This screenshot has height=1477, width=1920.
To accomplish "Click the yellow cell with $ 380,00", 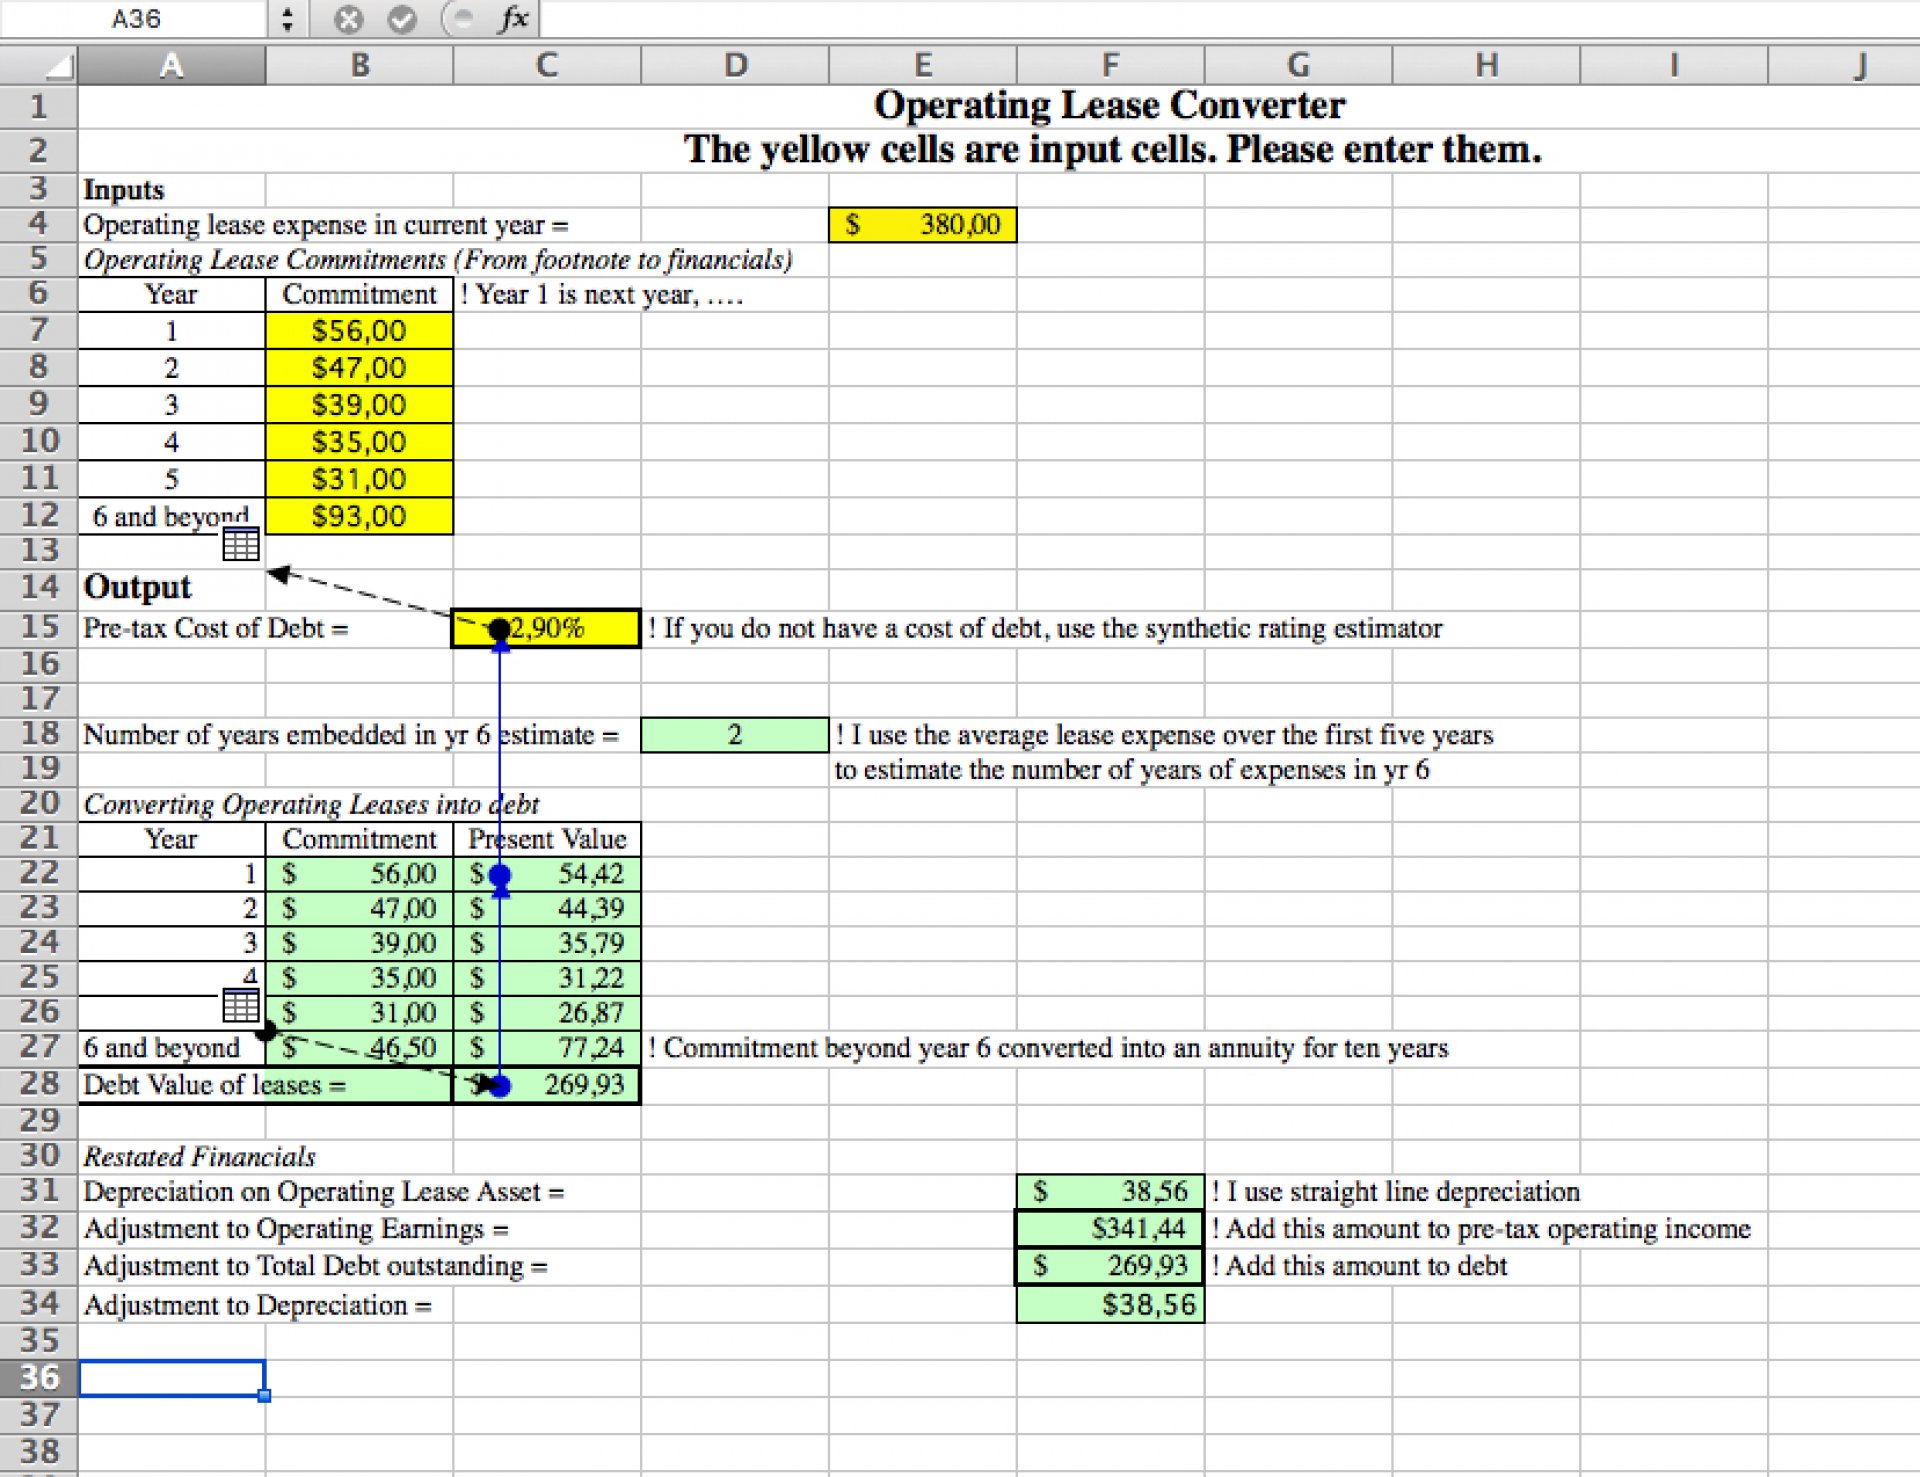I will click(x=923, y=224).
